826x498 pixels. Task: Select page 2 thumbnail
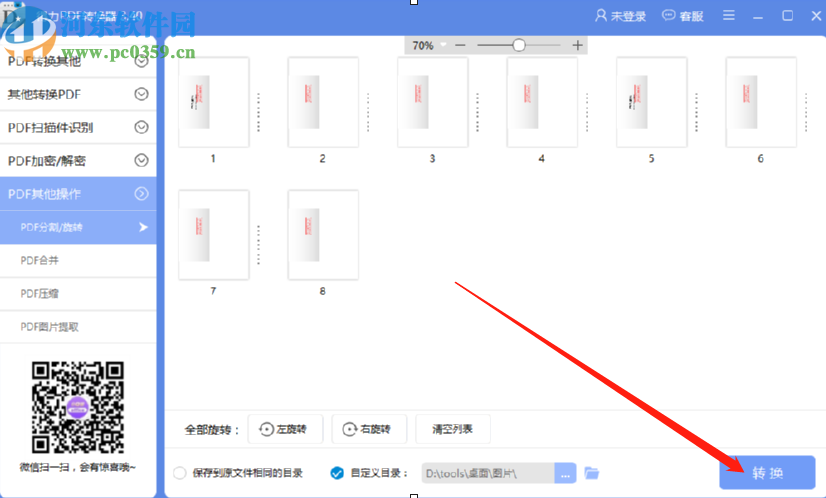323,102
